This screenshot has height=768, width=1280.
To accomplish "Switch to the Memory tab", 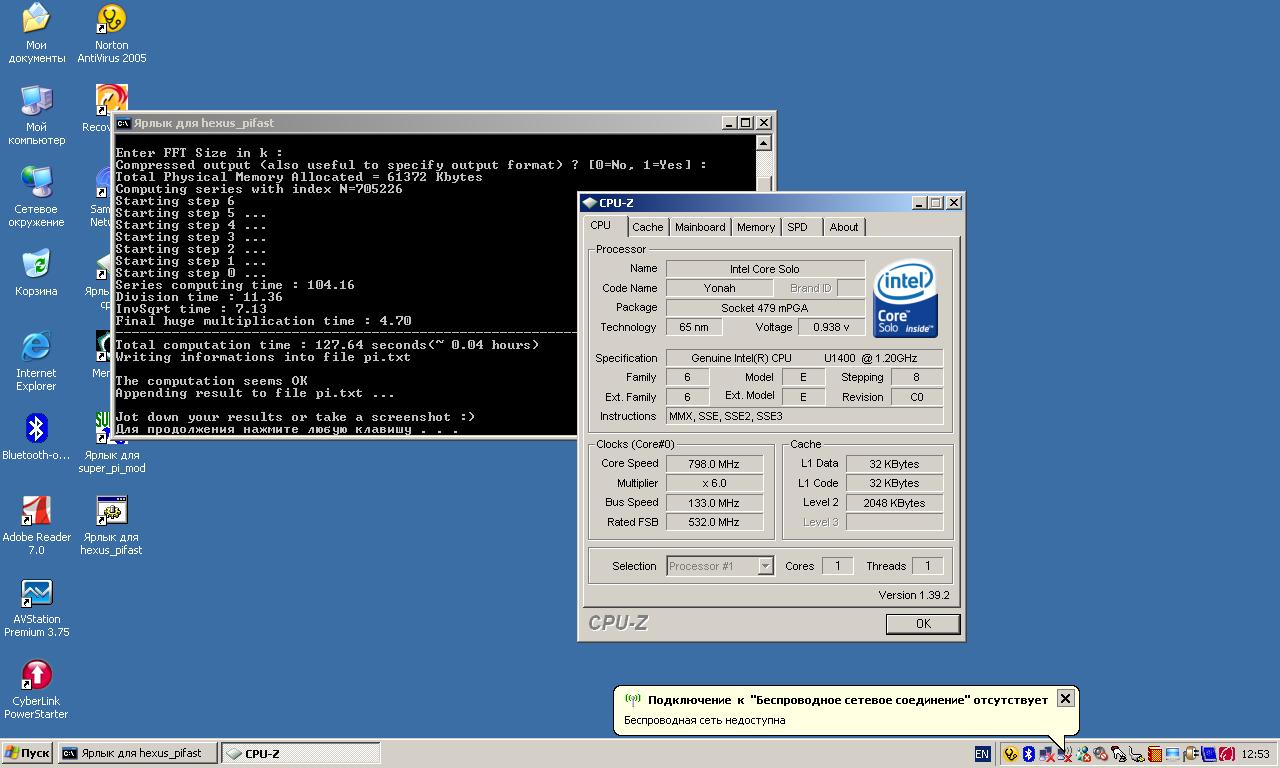I will [x=756, y=227].
